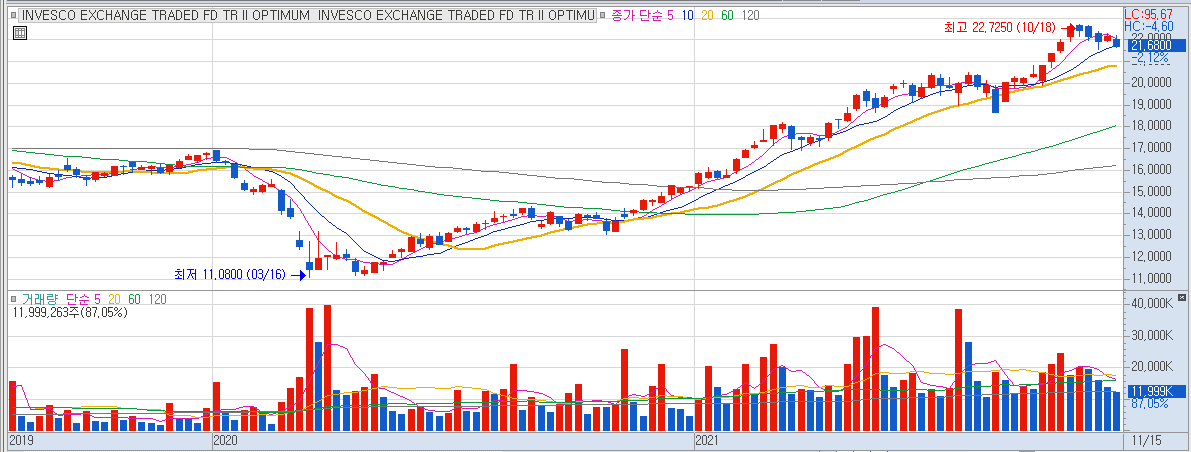The width and height of the screenshot is (1191, 452).
Task: Click the 20.0000 price axis label
Action: (1154, 83)
